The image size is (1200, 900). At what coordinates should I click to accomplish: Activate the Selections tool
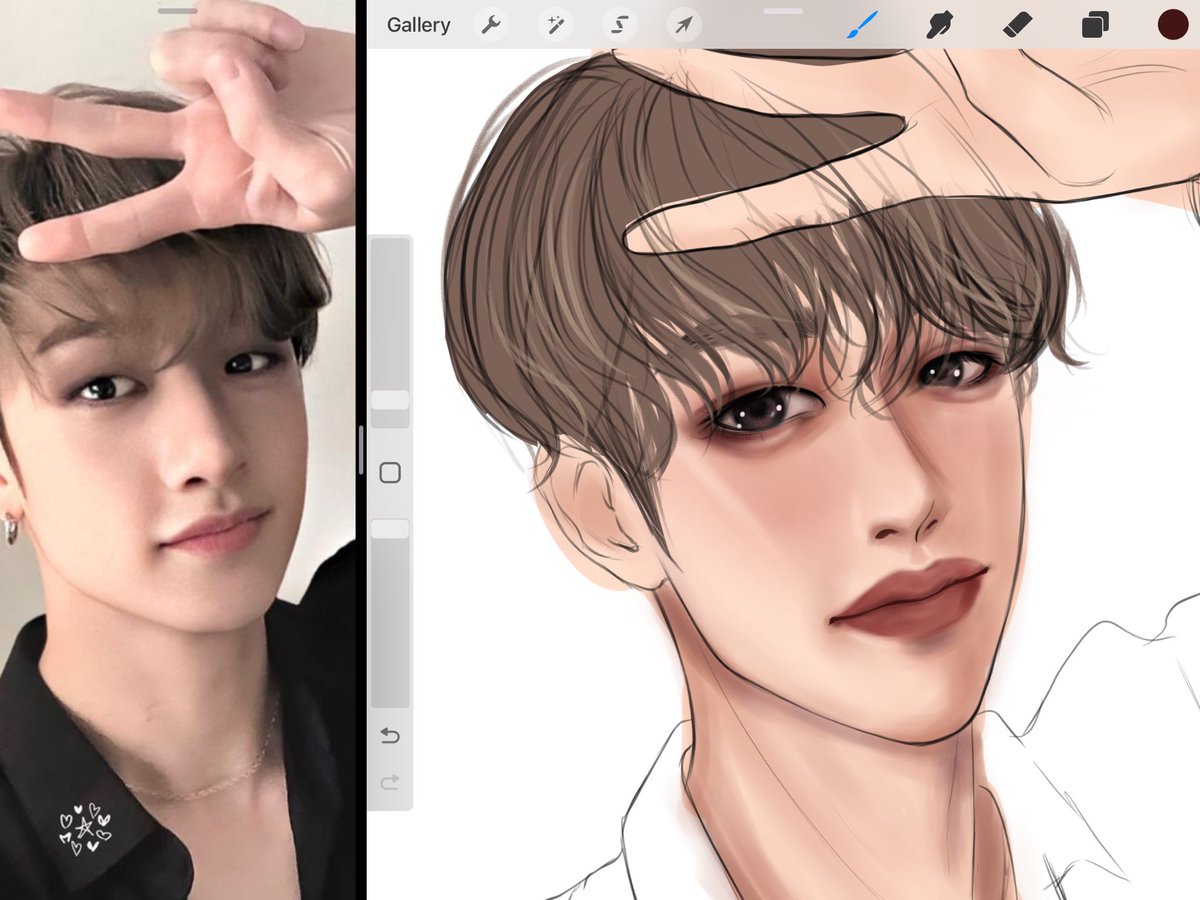click(x=620, y=24)
